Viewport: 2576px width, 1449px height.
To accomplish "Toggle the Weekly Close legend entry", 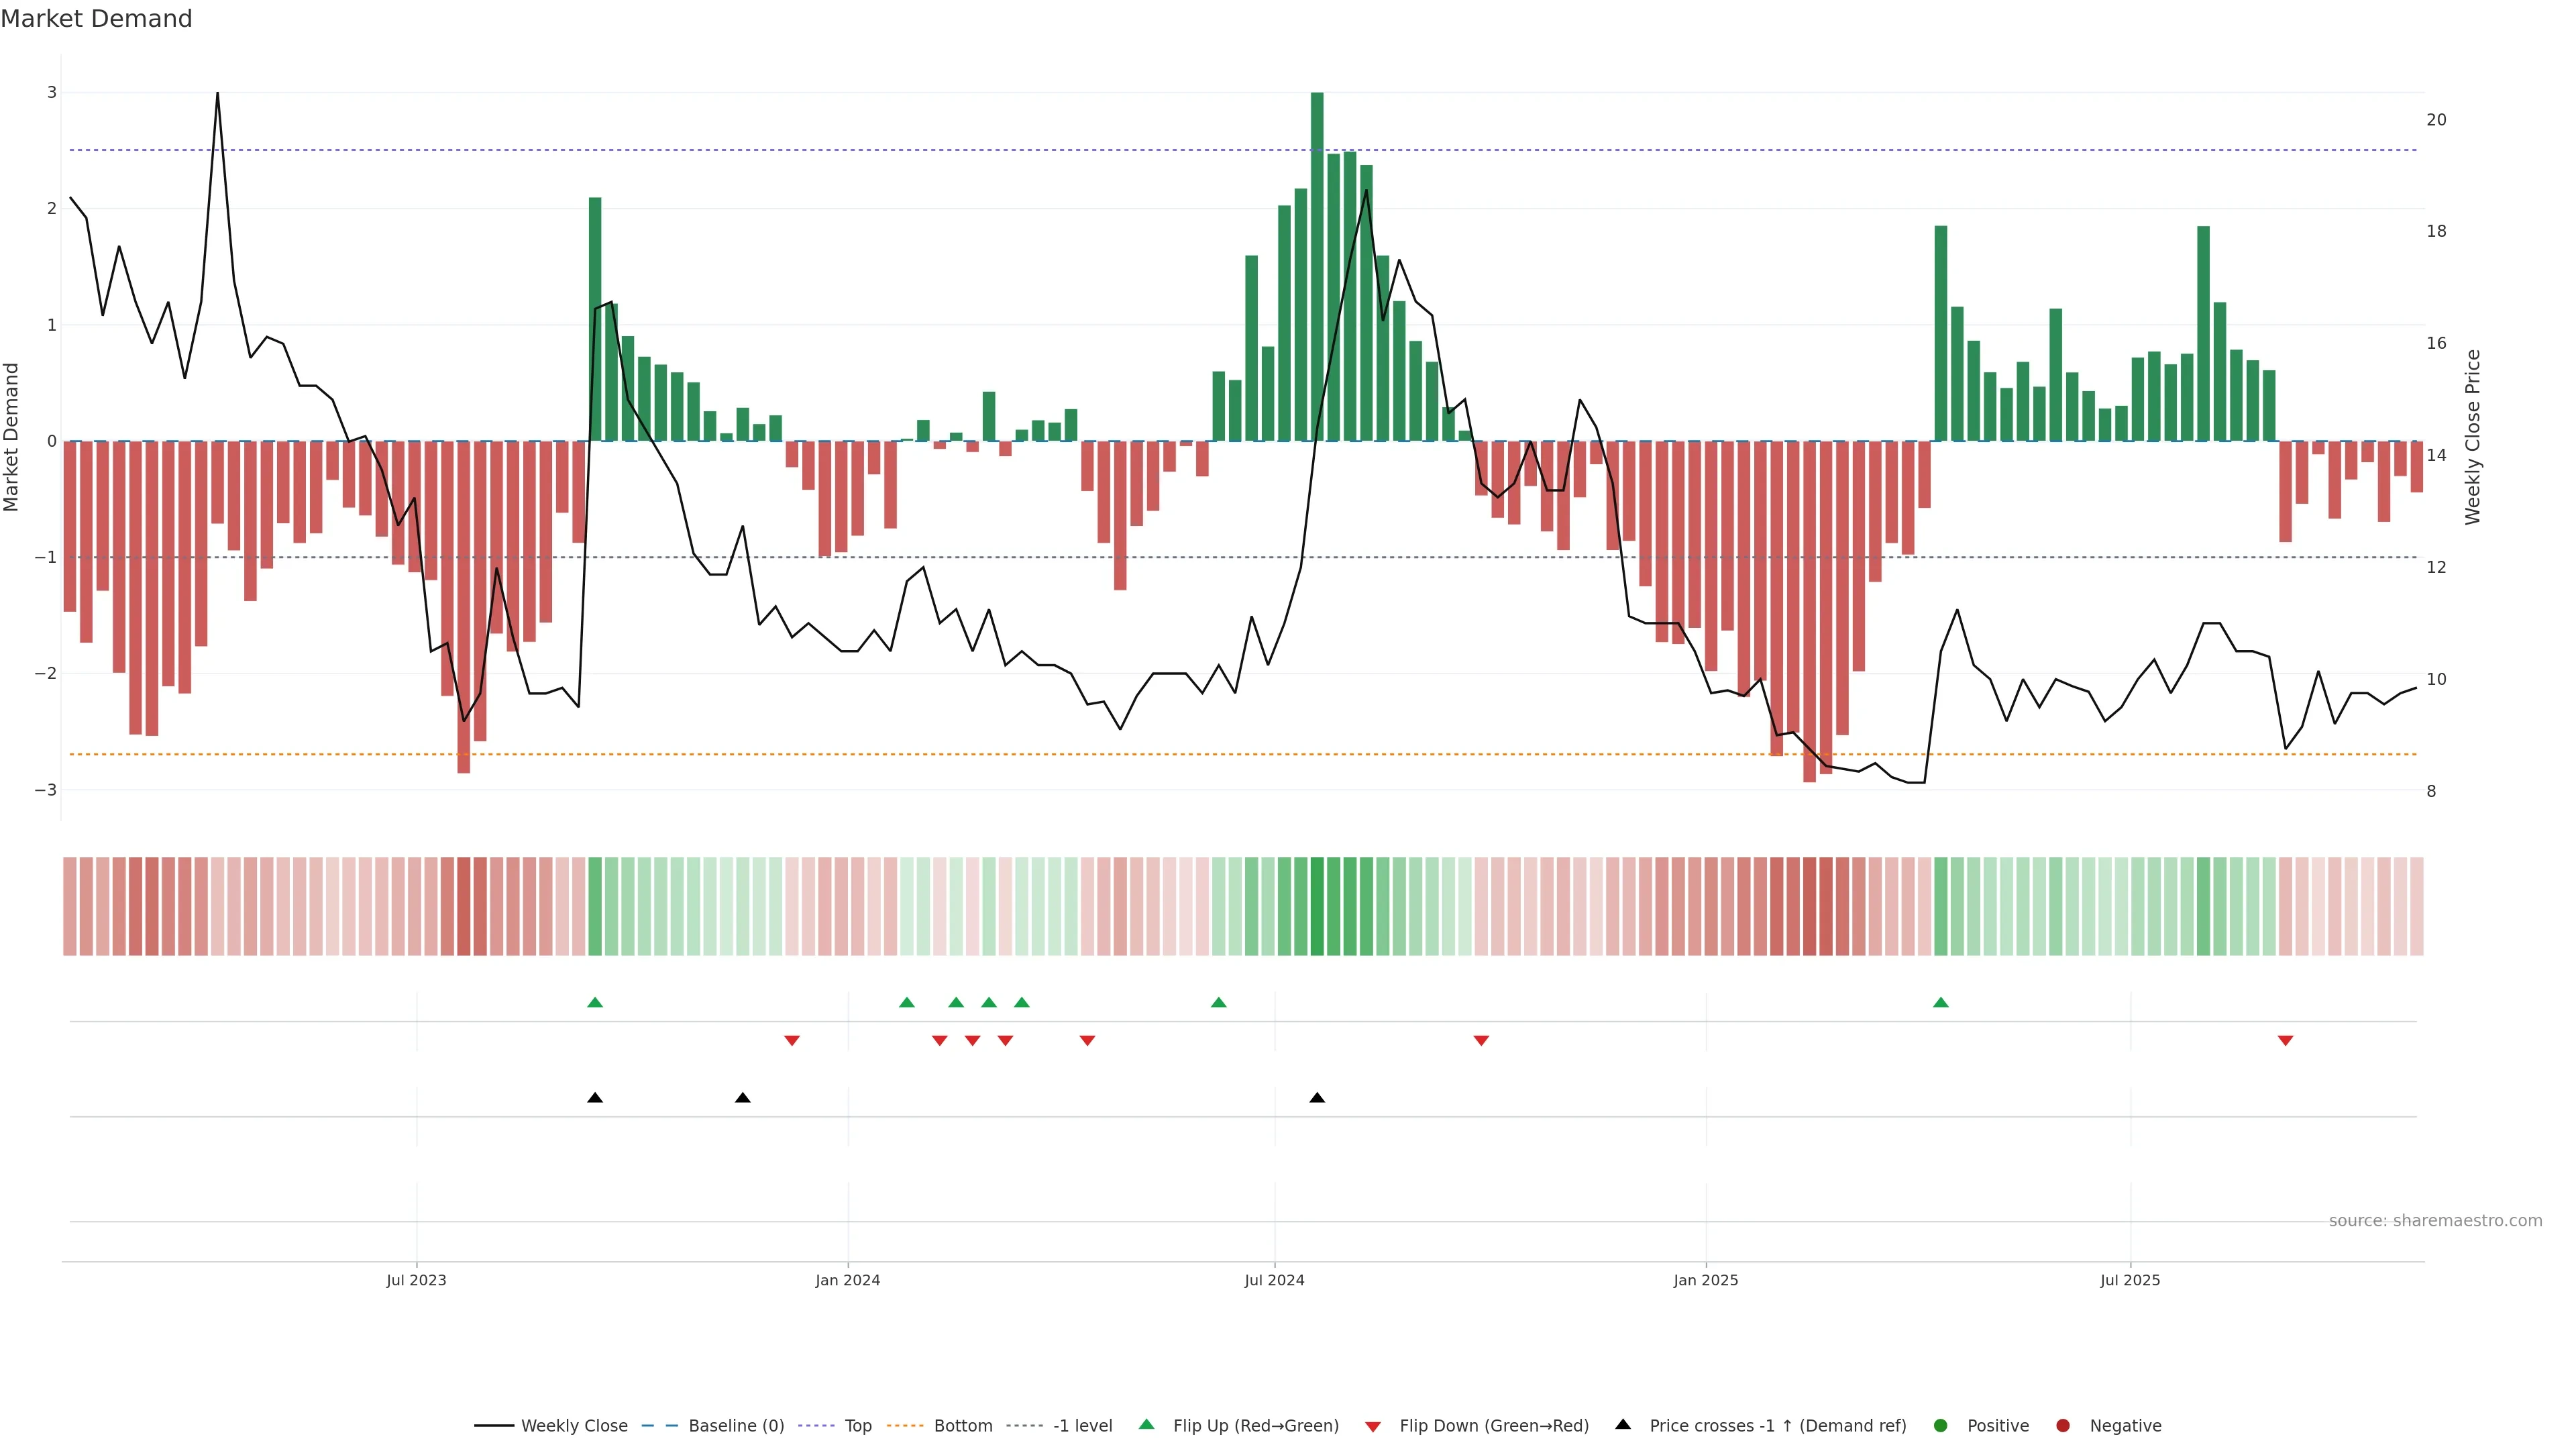I will (x=551, y=1425).
